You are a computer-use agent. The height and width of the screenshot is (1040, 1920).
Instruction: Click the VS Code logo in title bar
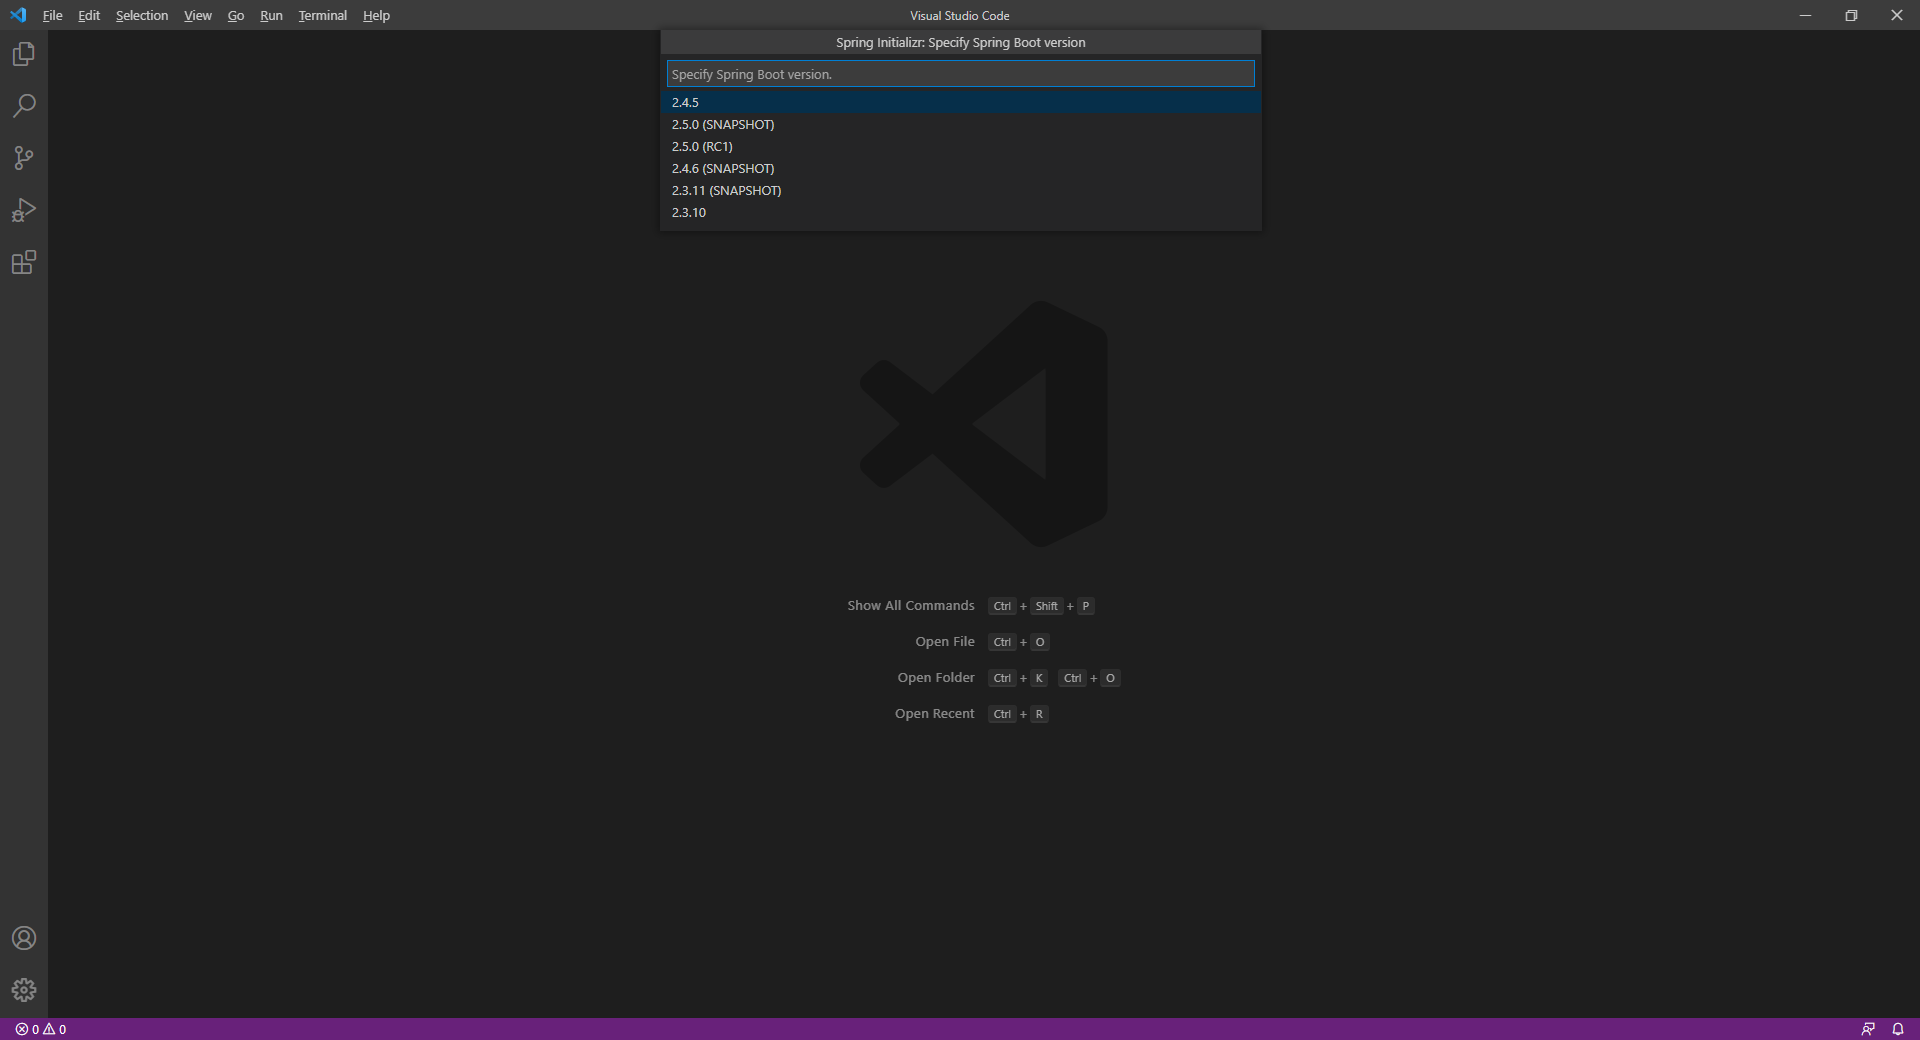coord(18,15)
